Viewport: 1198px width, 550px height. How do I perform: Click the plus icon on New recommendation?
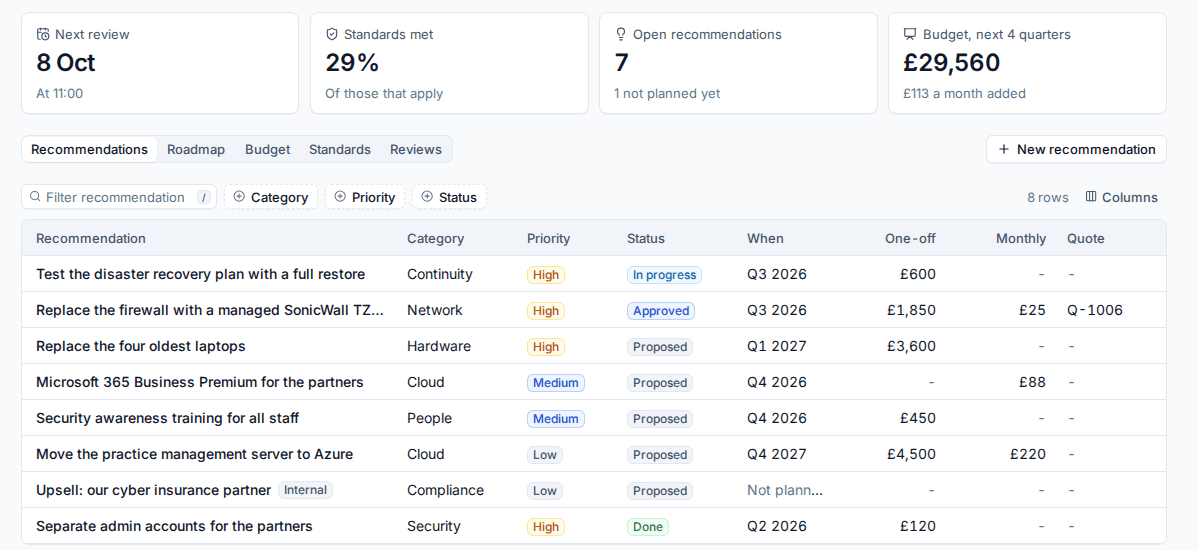[x=1004, y=150]
